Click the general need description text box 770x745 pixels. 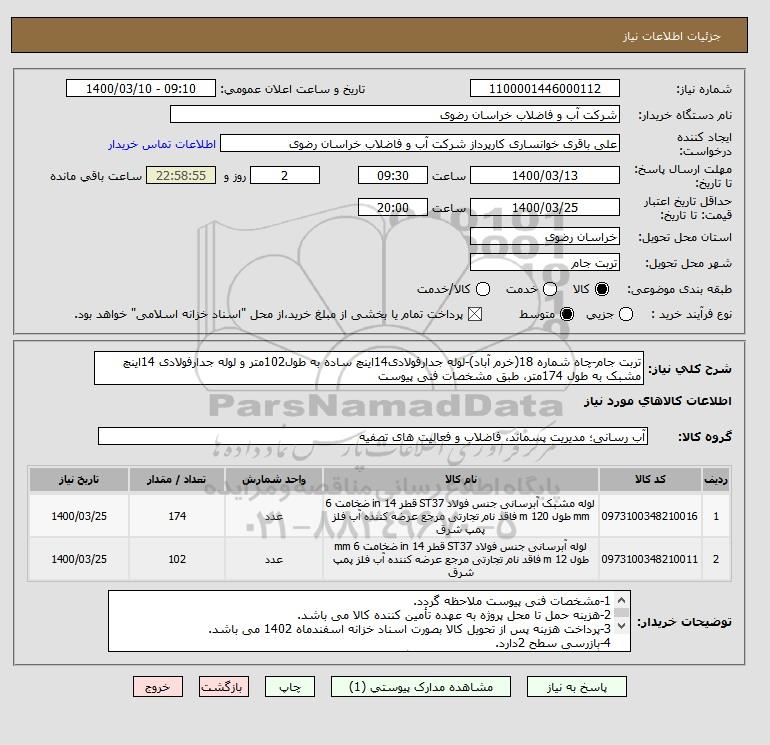[369, 368]
